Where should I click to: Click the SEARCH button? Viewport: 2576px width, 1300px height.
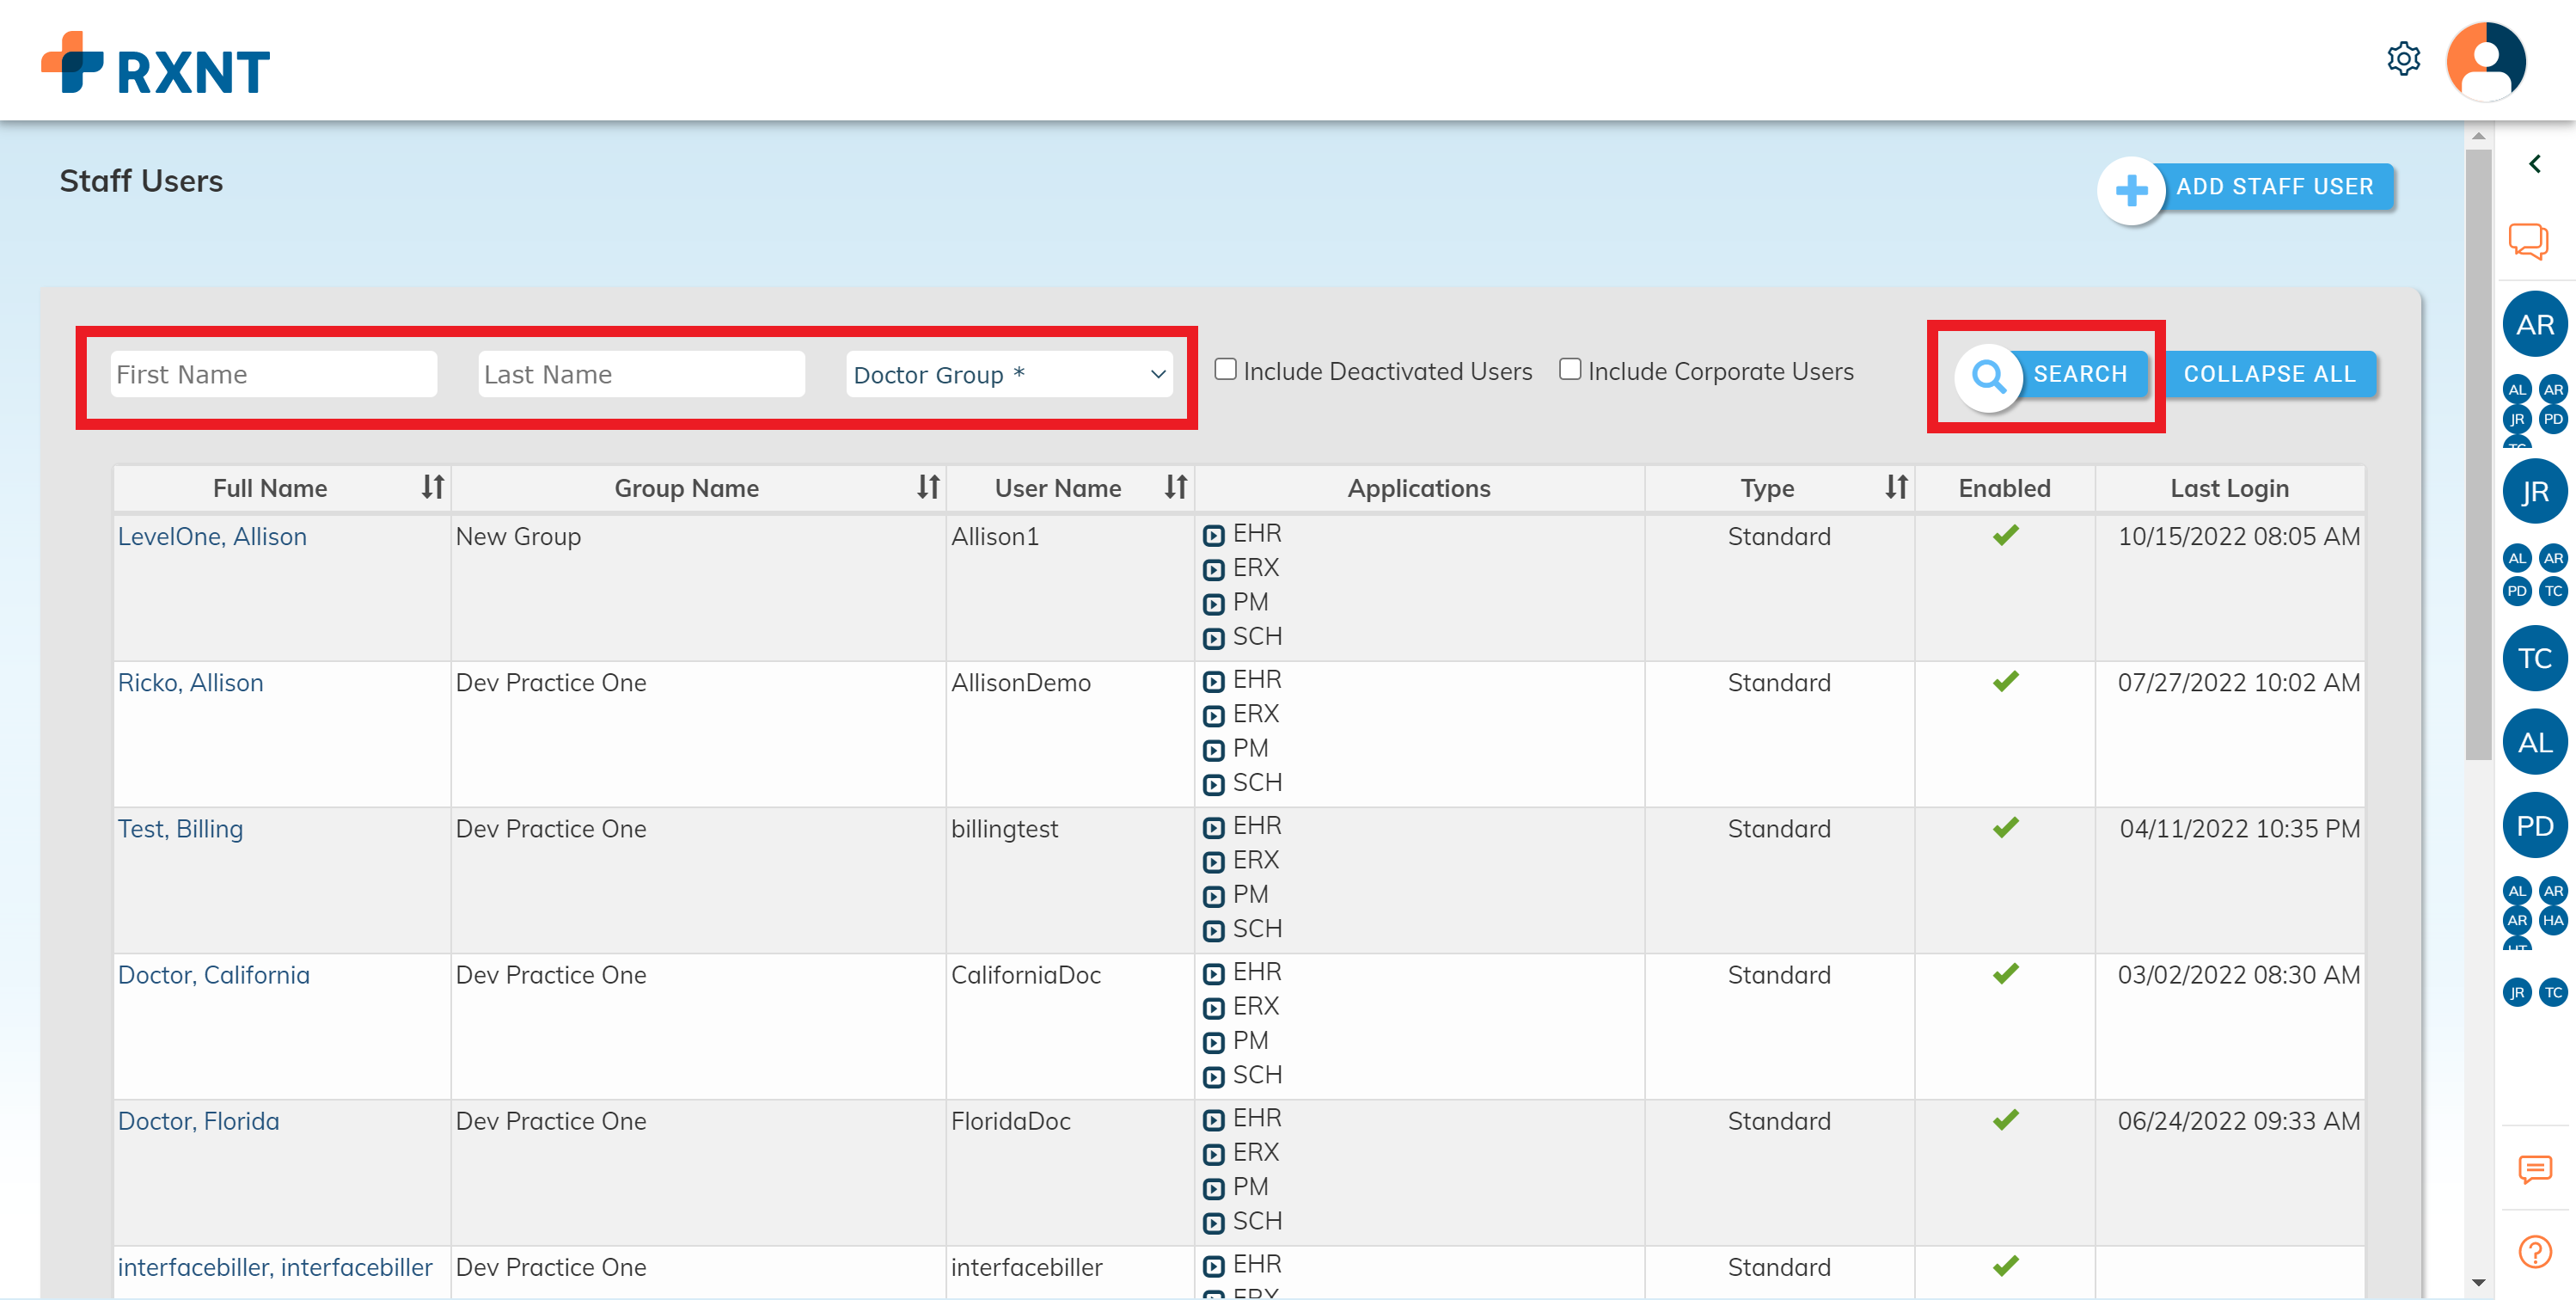click(x=2053, y=374)
